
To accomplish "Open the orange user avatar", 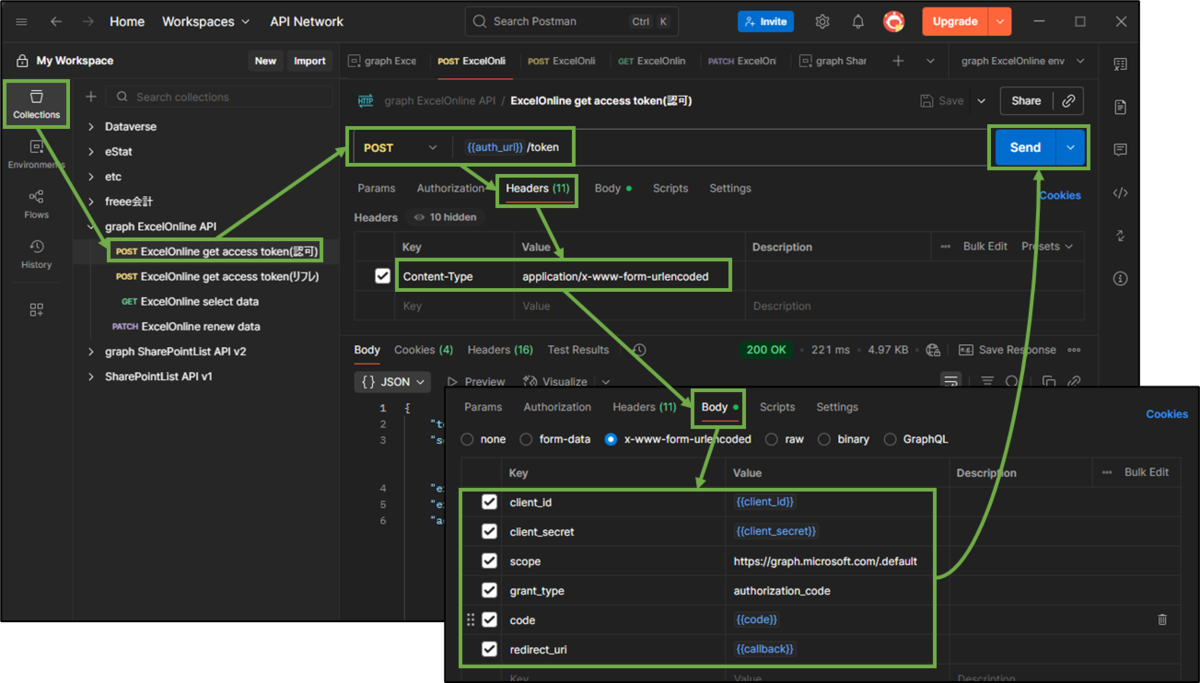I will click(x=893, y=21).
